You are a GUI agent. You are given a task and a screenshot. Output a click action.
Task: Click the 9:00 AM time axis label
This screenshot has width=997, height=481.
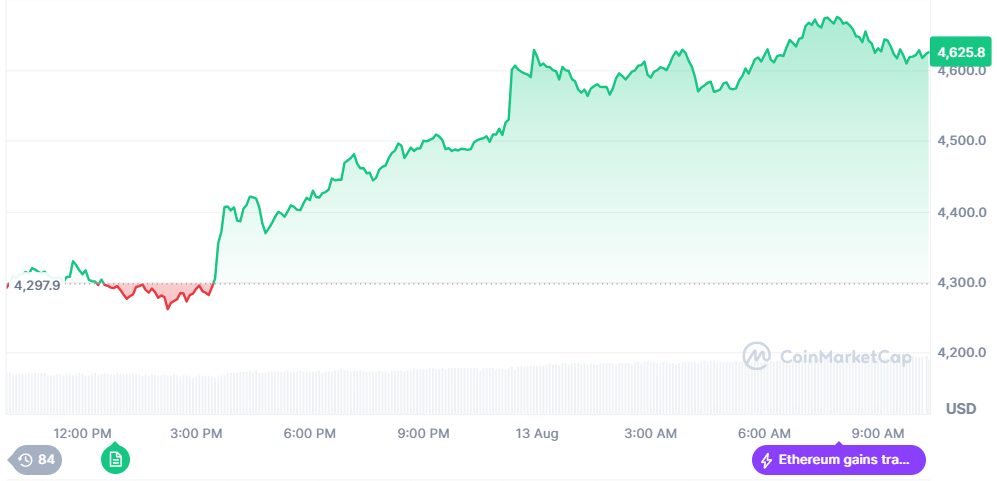[877, 433]
